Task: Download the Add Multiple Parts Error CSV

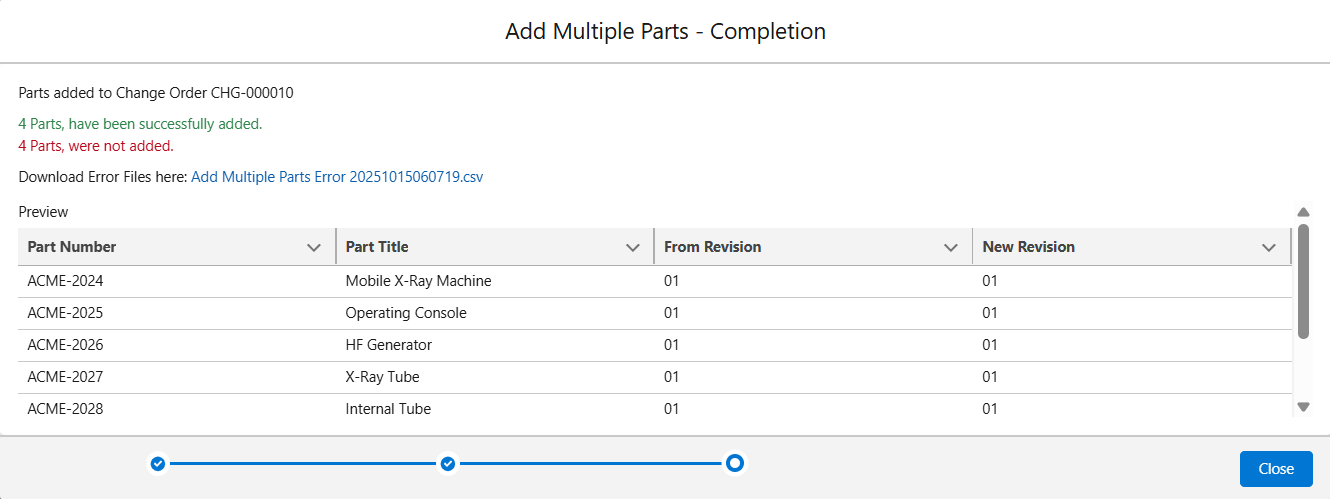Action: click(x=337, y=177)
